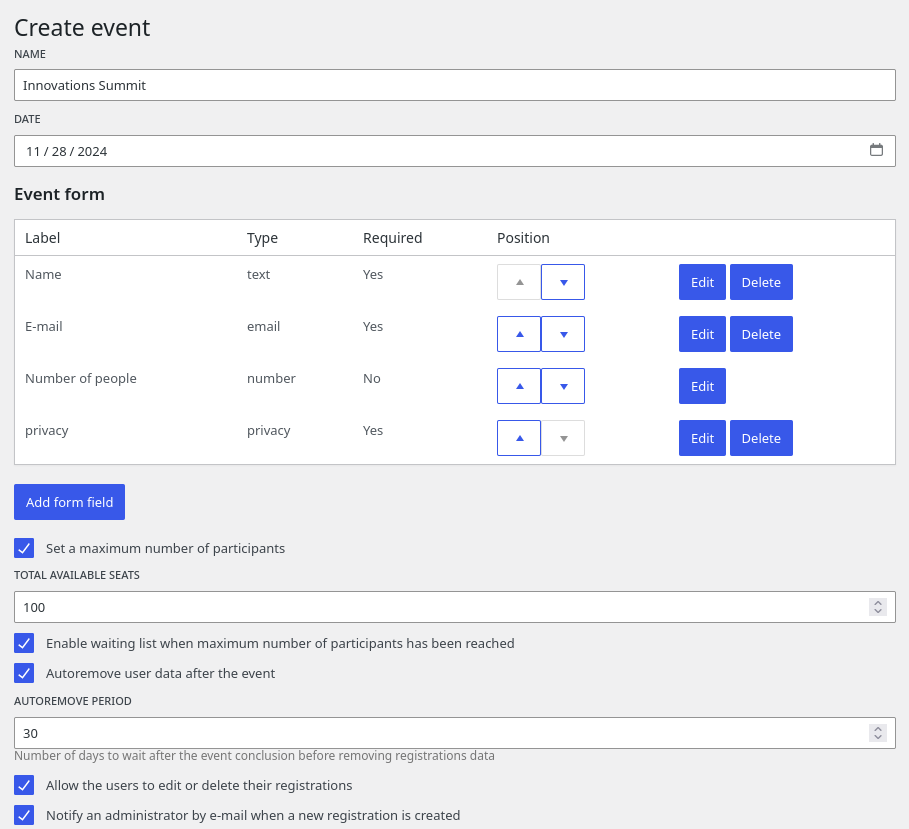Open the calendar date picker icon
The height and width of the screenshot is (829, 909).
pos(876,151)
